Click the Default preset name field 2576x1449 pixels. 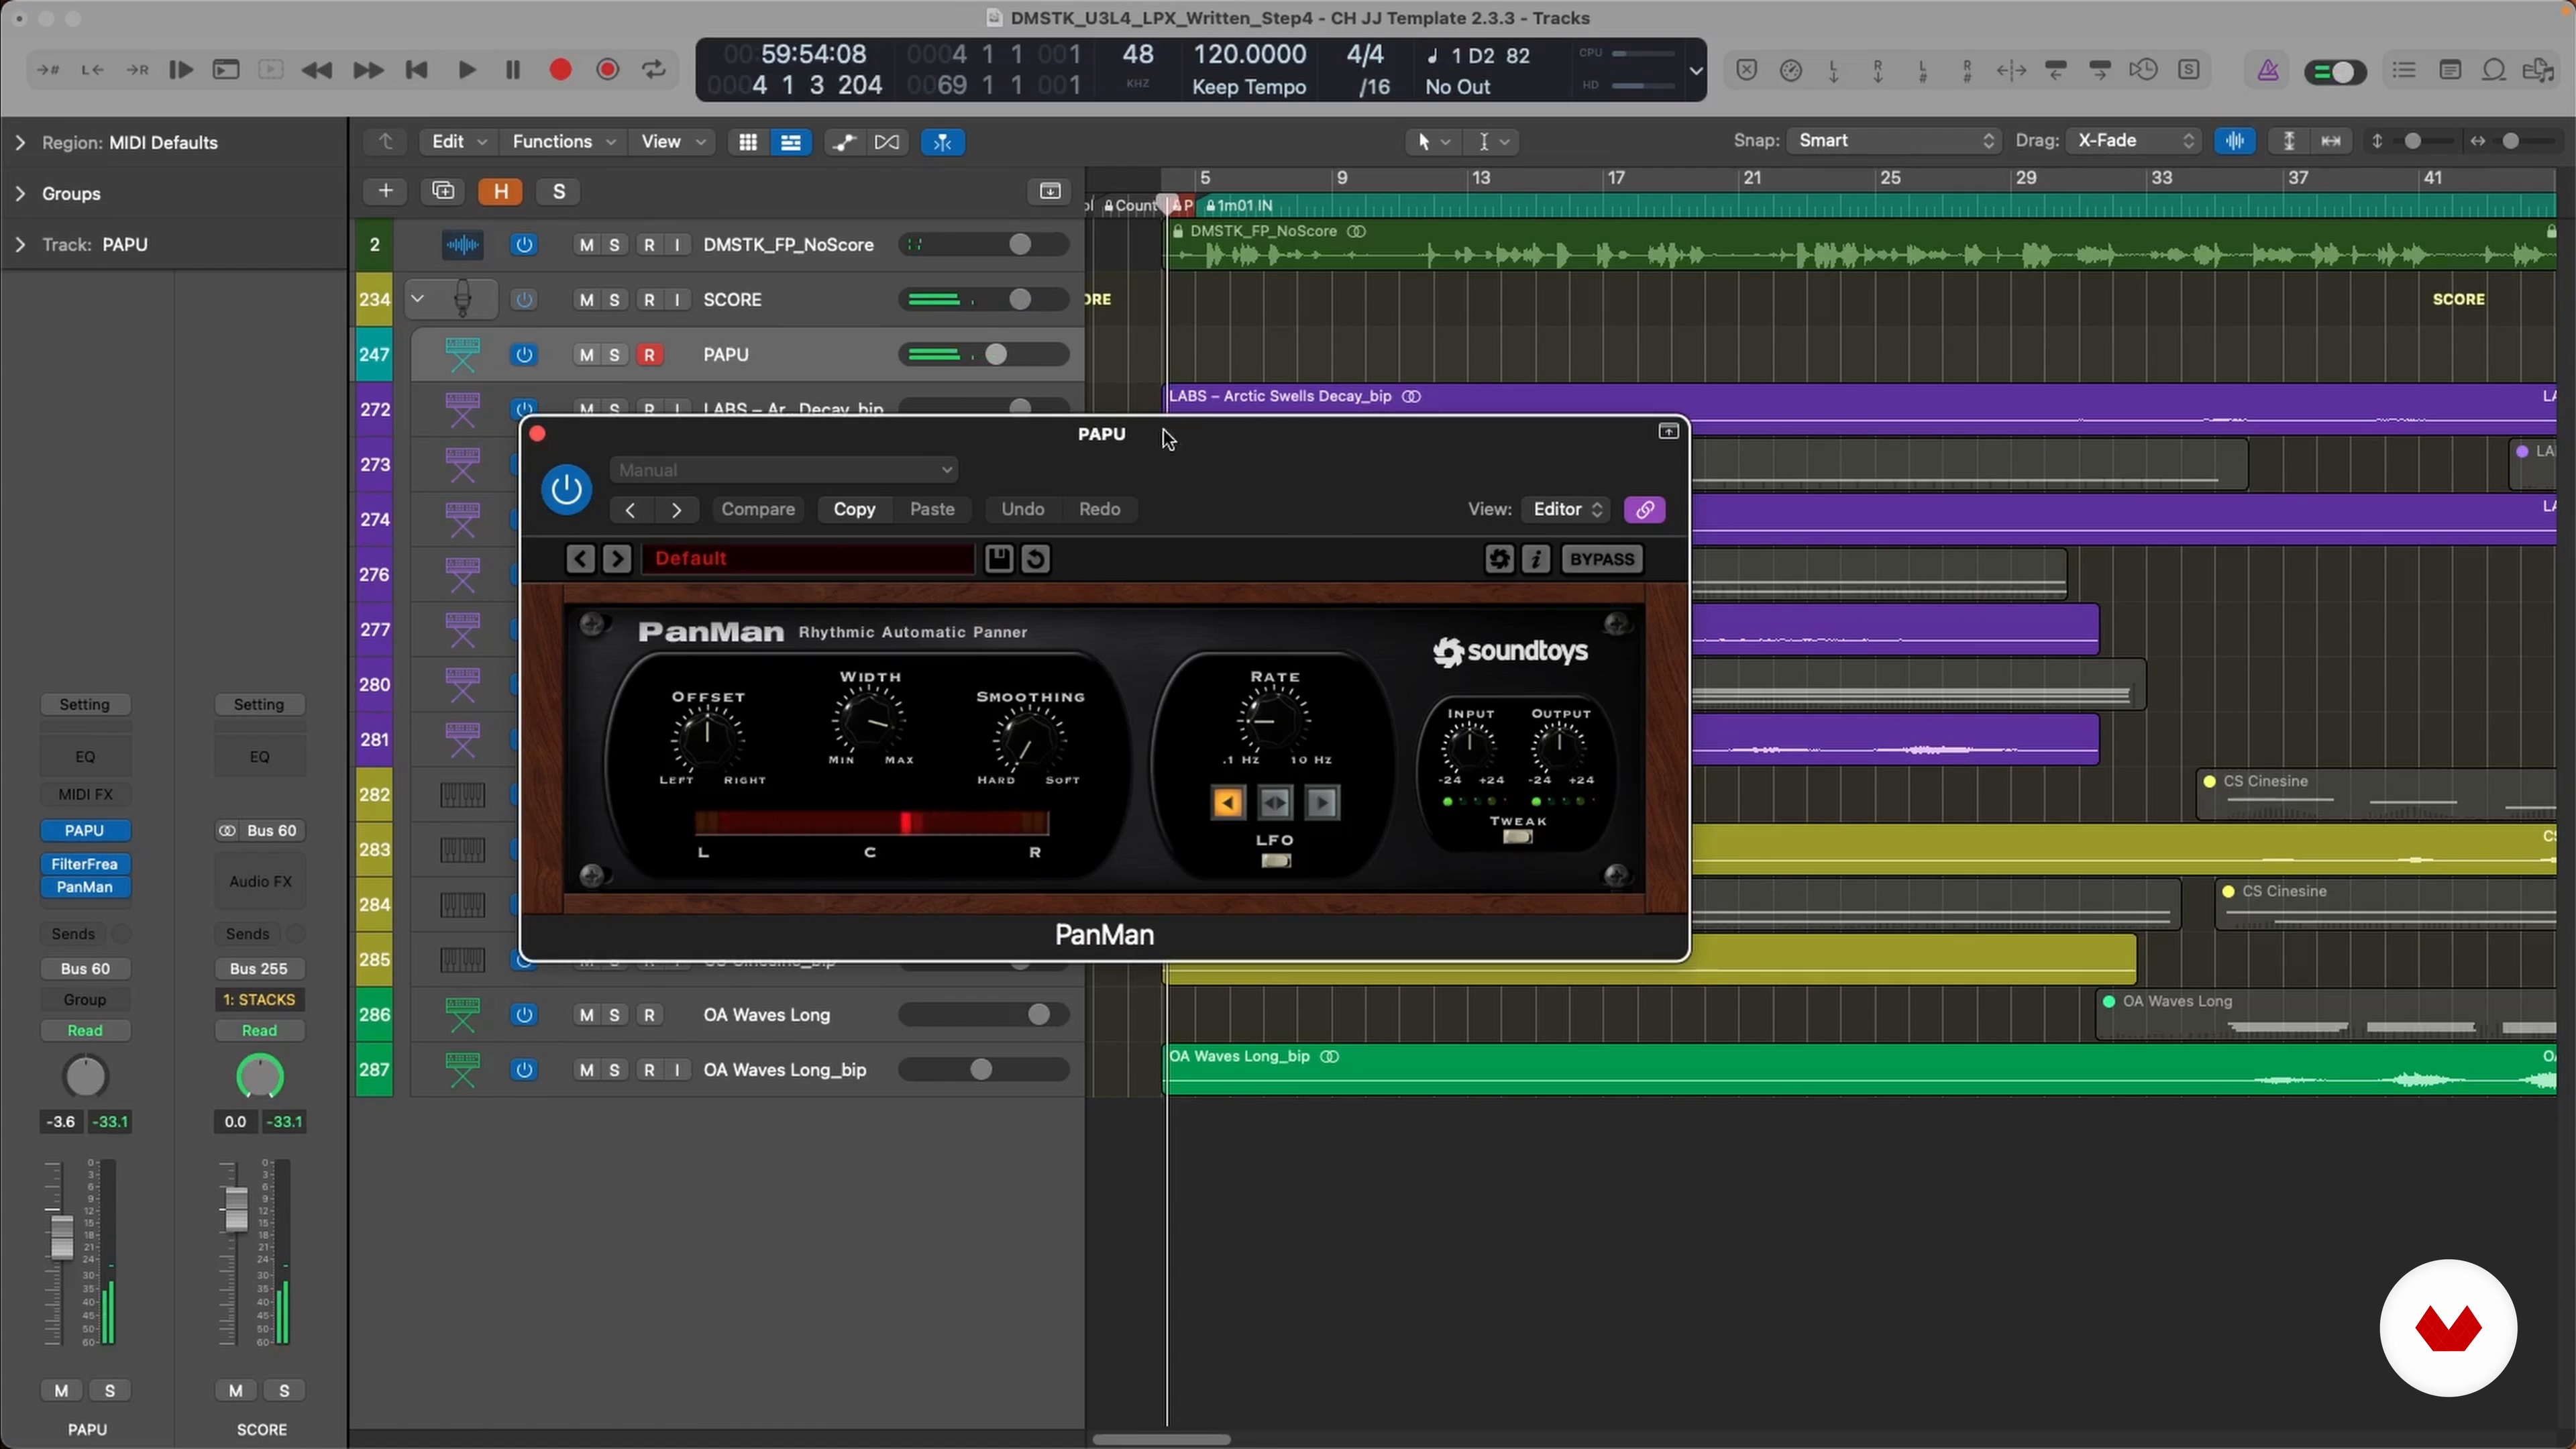coord(808,559)
